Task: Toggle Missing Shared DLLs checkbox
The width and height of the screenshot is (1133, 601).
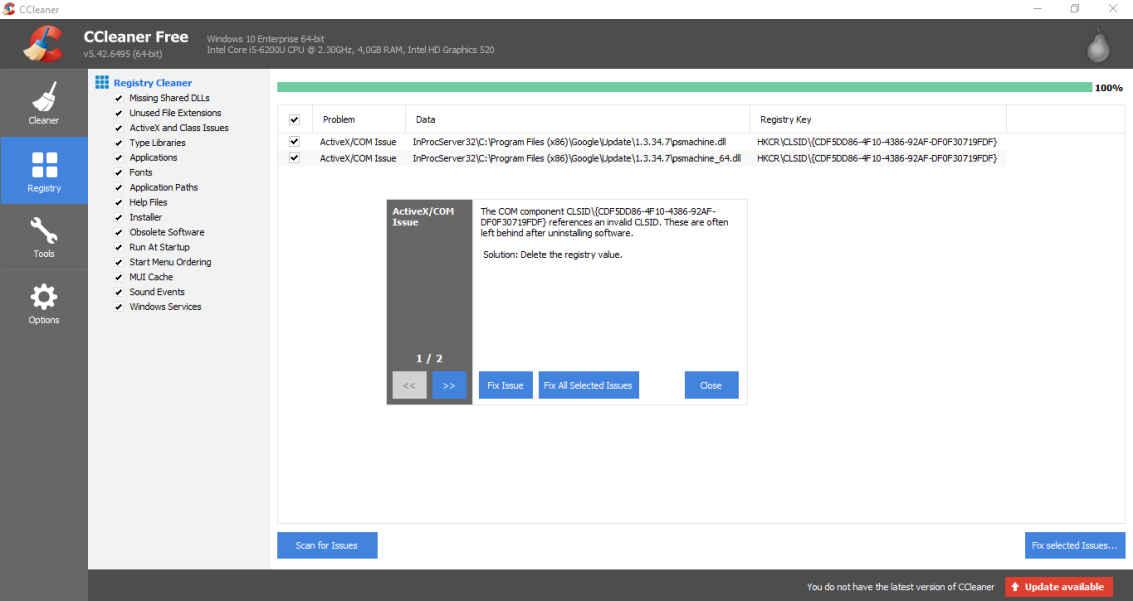Action: pos(119,98)
